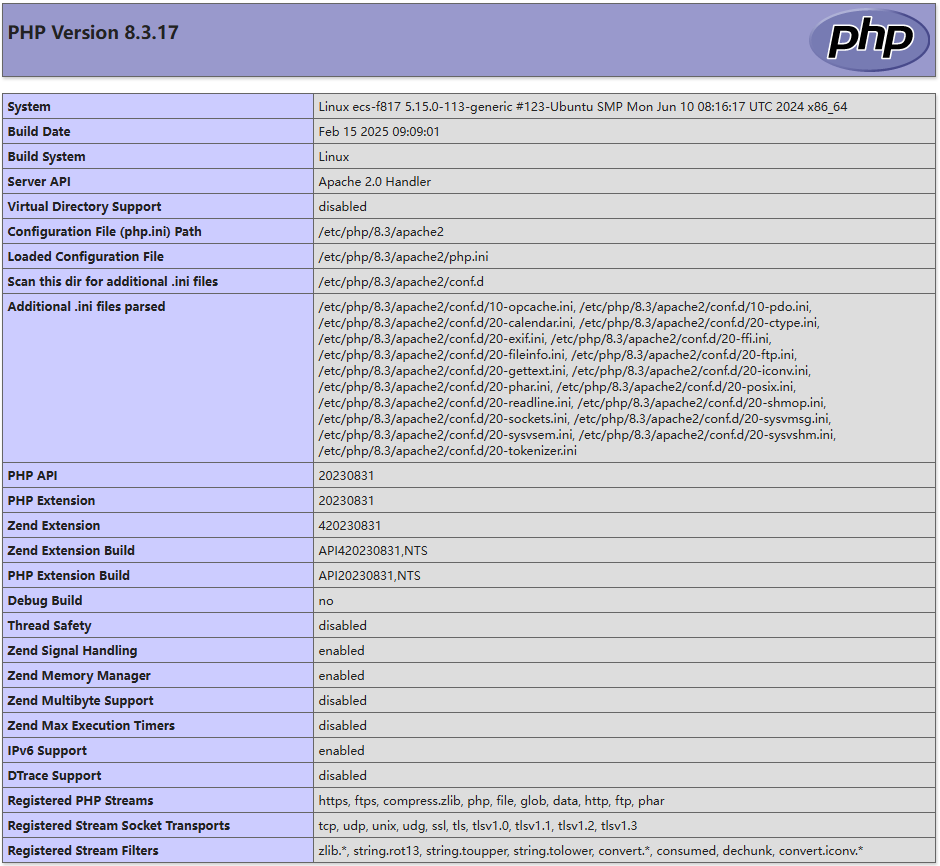Select the Apache 2.0 Handler value

tap(375, 182)
